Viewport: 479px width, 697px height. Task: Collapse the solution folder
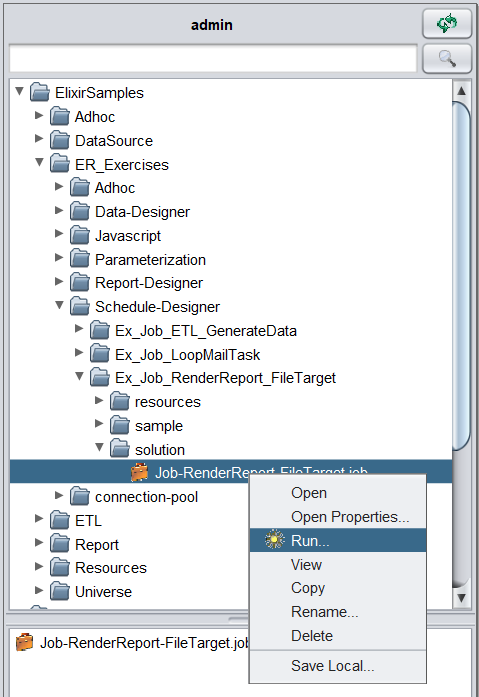[100, 447]
